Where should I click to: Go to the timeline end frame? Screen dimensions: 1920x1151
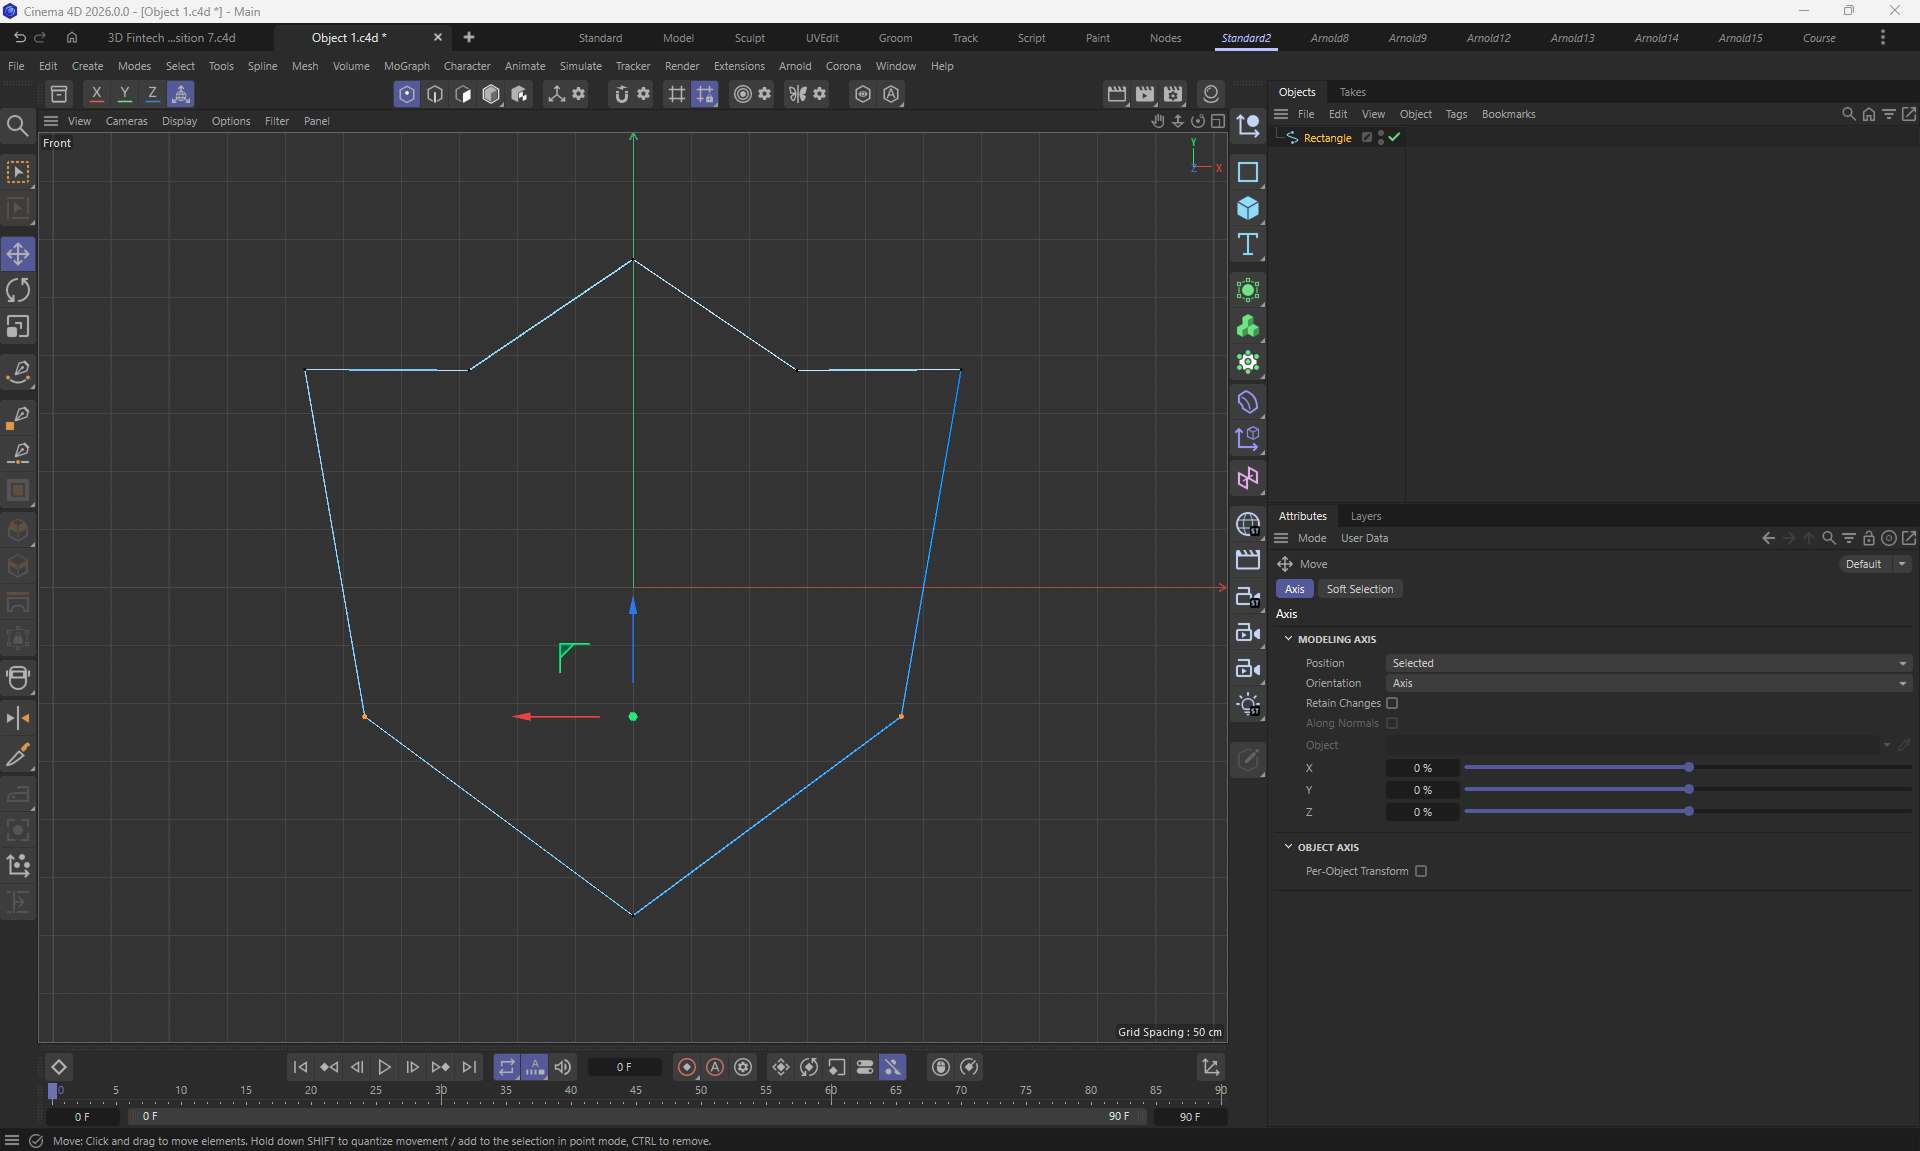(469, 1067)
